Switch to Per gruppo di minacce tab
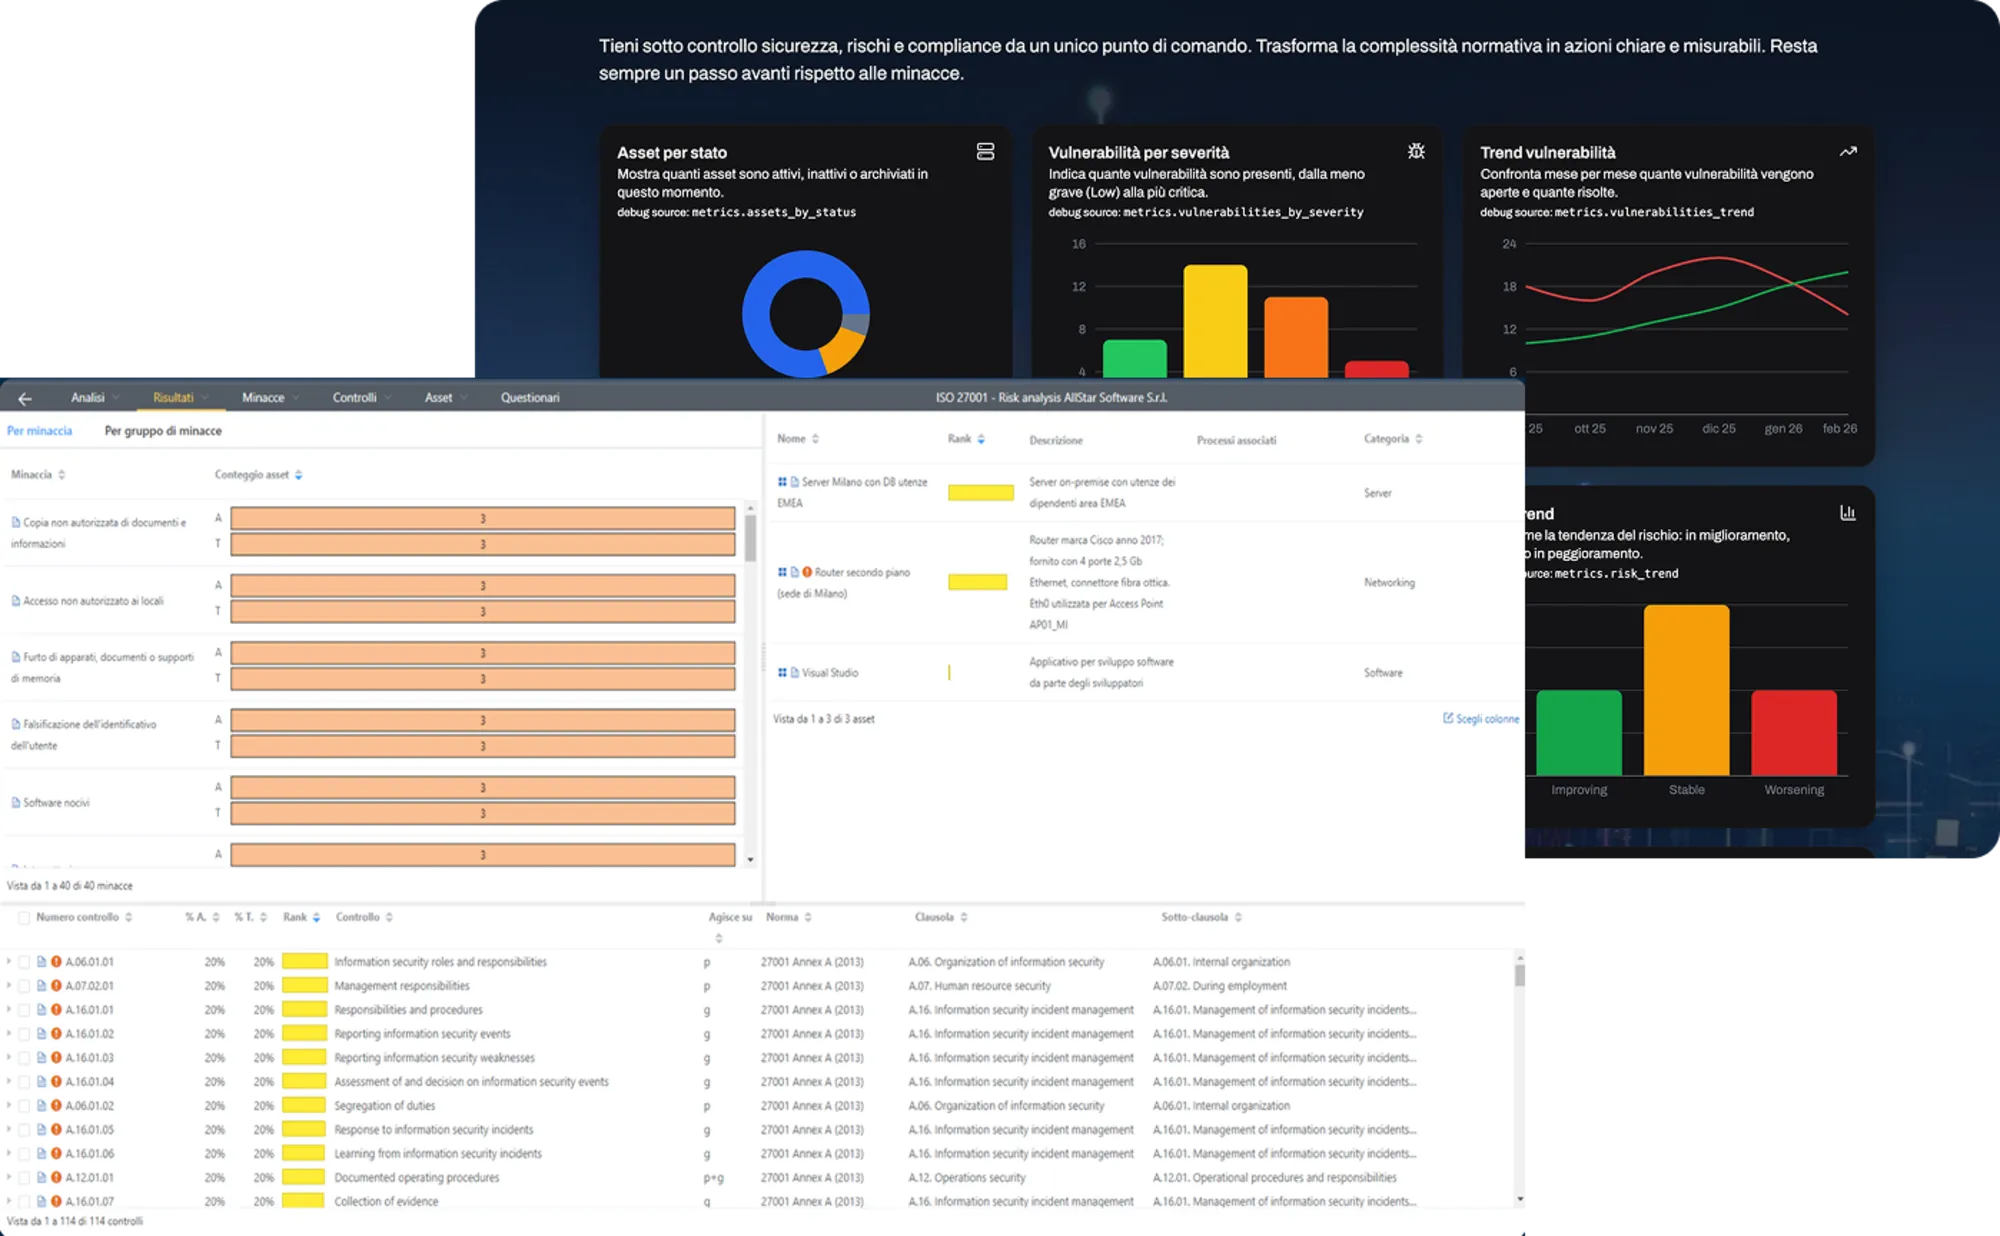This screenshot has width=2000, height=1236. coord(163,431)
